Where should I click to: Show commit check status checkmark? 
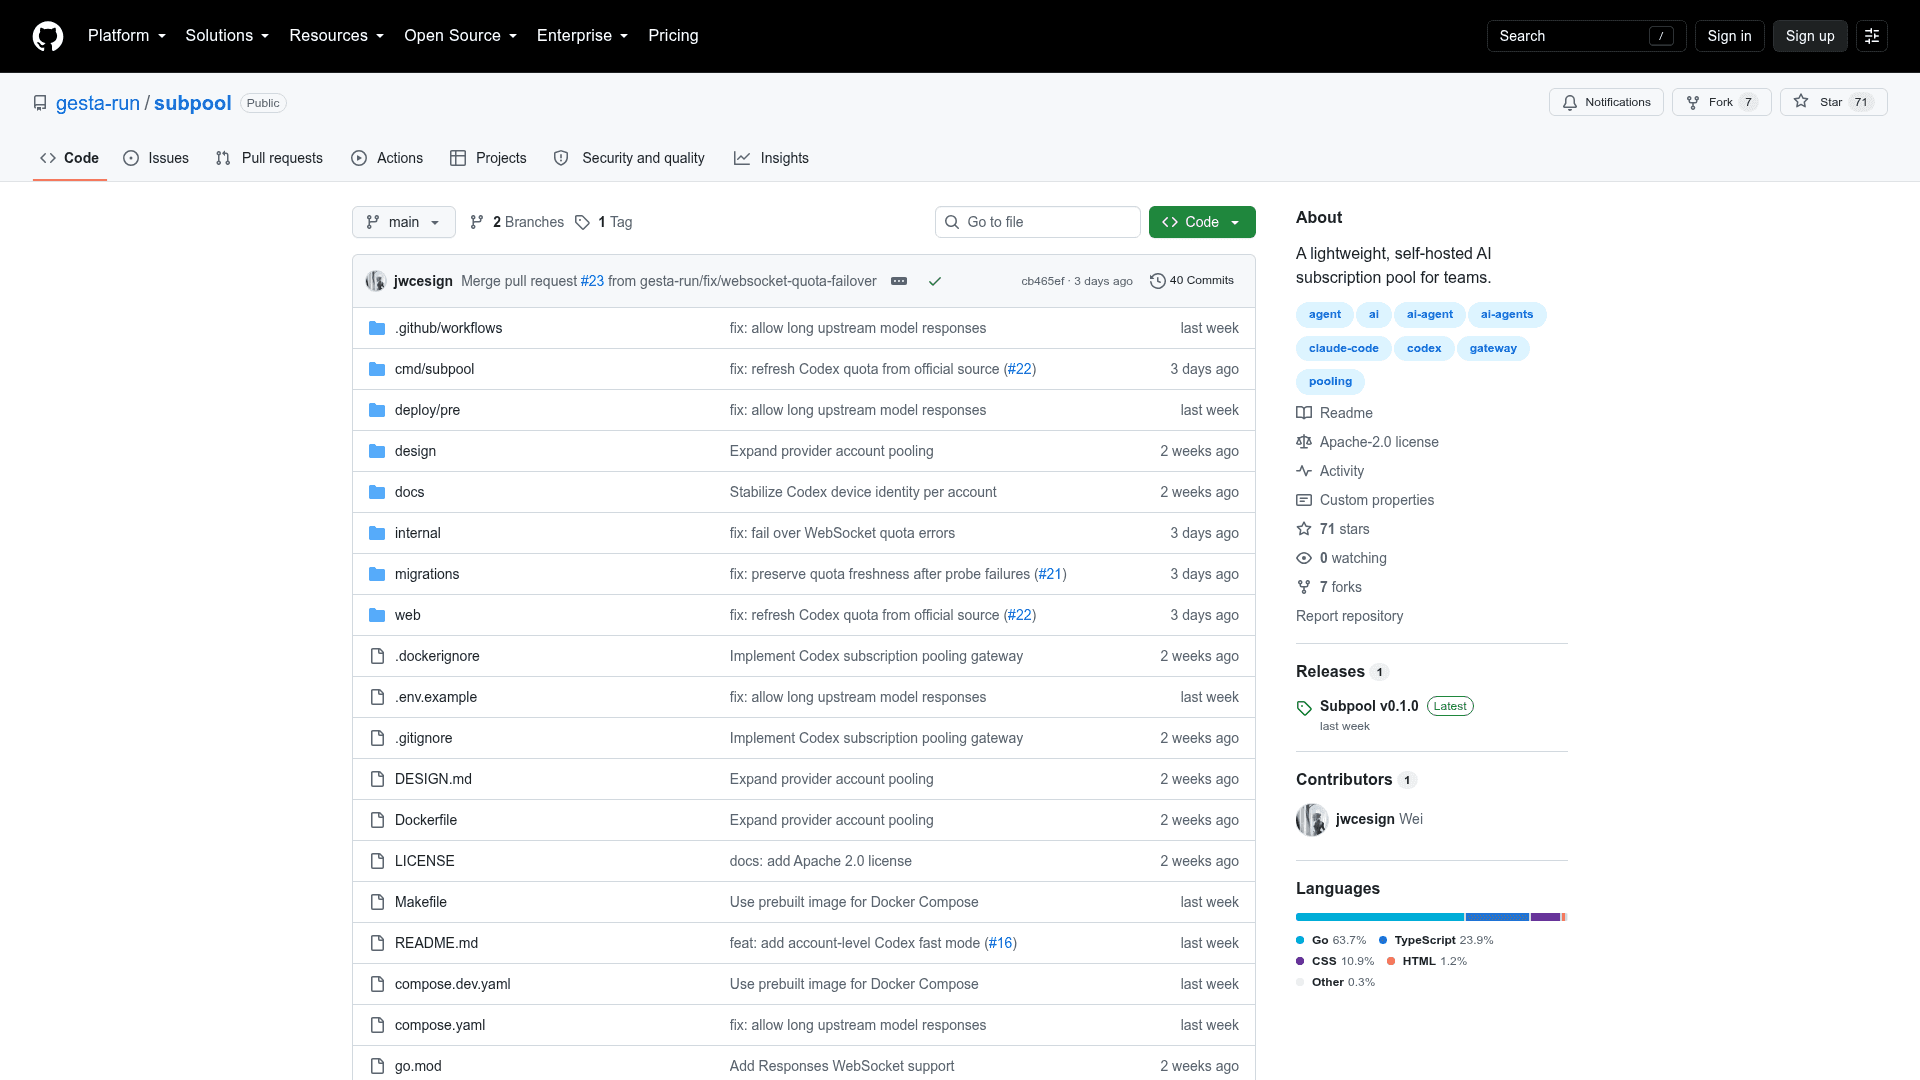point(935,281)
